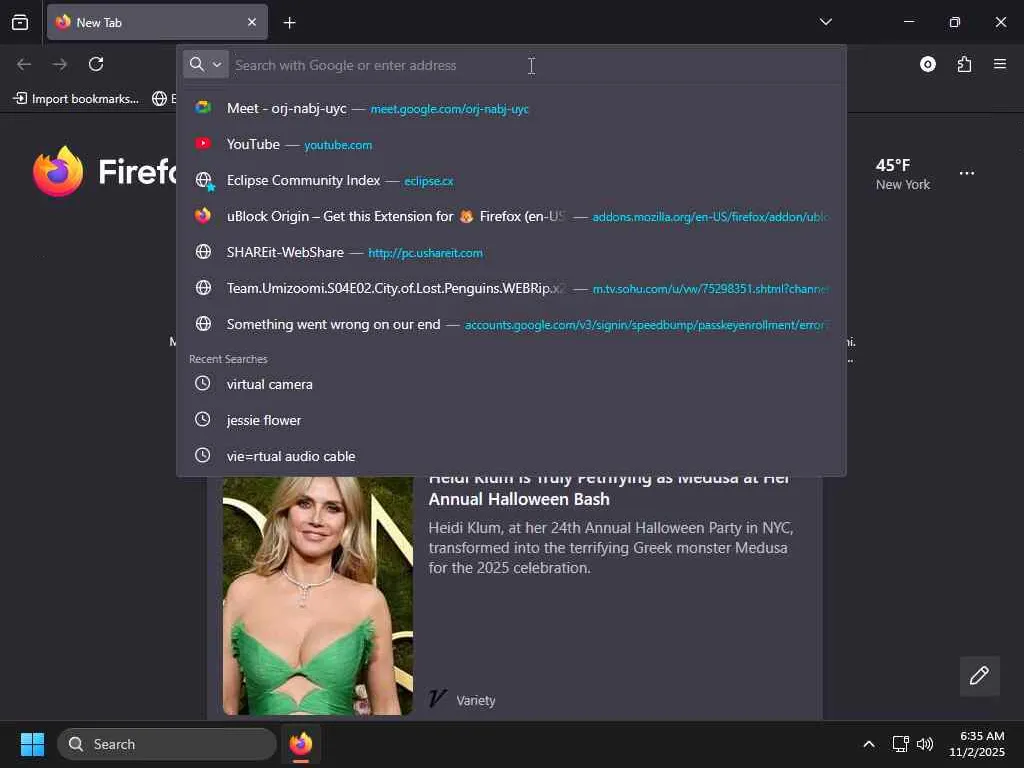Screen dimensions: 1024x768
Task: Click the clock icon beside jessie flower
Action: [x=203, y=419]
